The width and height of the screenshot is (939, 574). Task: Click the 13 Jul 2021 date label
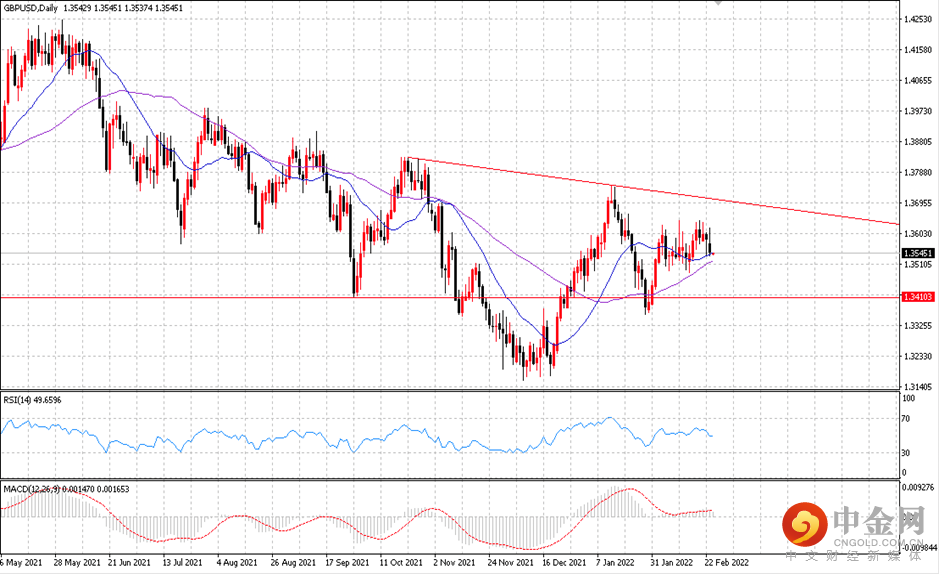(x=183, y=563)
